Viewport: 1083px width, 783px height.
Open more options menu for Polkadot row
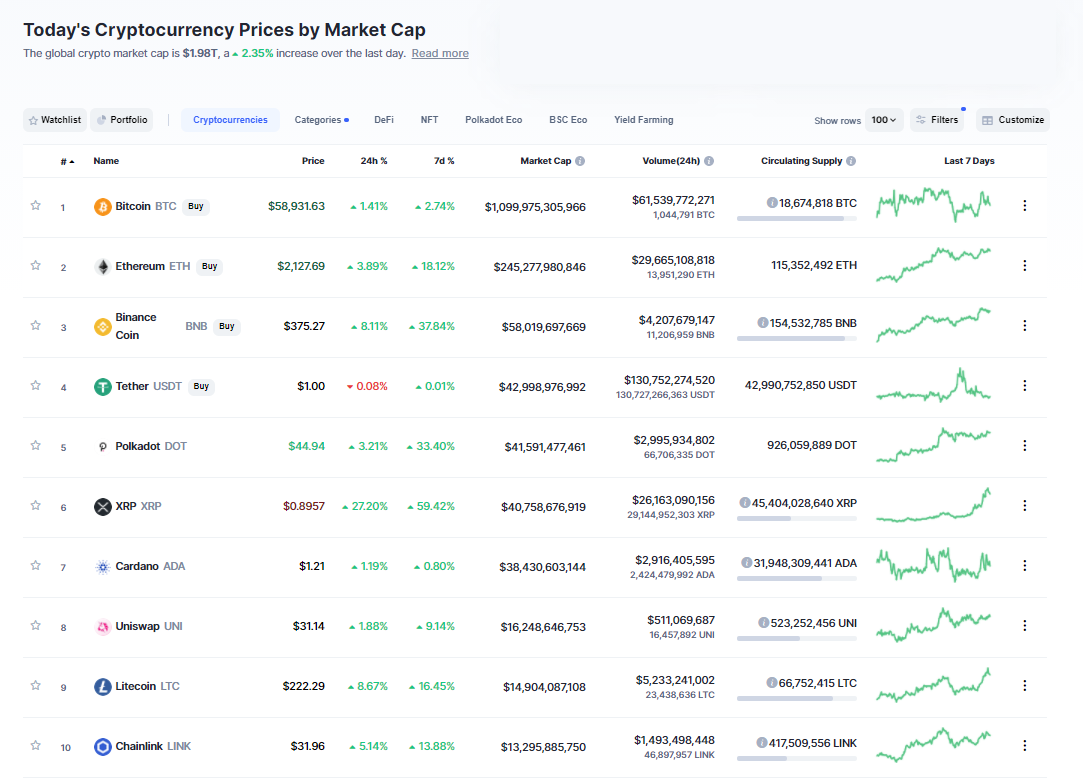click(x=1024, y=446)
